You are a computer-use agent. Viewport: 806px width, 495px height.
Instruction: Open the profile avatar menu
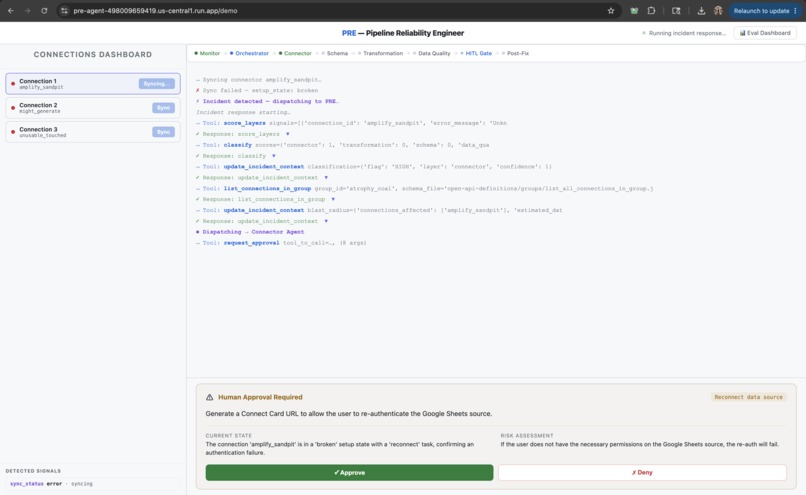pyautogui.click(x=718, y=11)
